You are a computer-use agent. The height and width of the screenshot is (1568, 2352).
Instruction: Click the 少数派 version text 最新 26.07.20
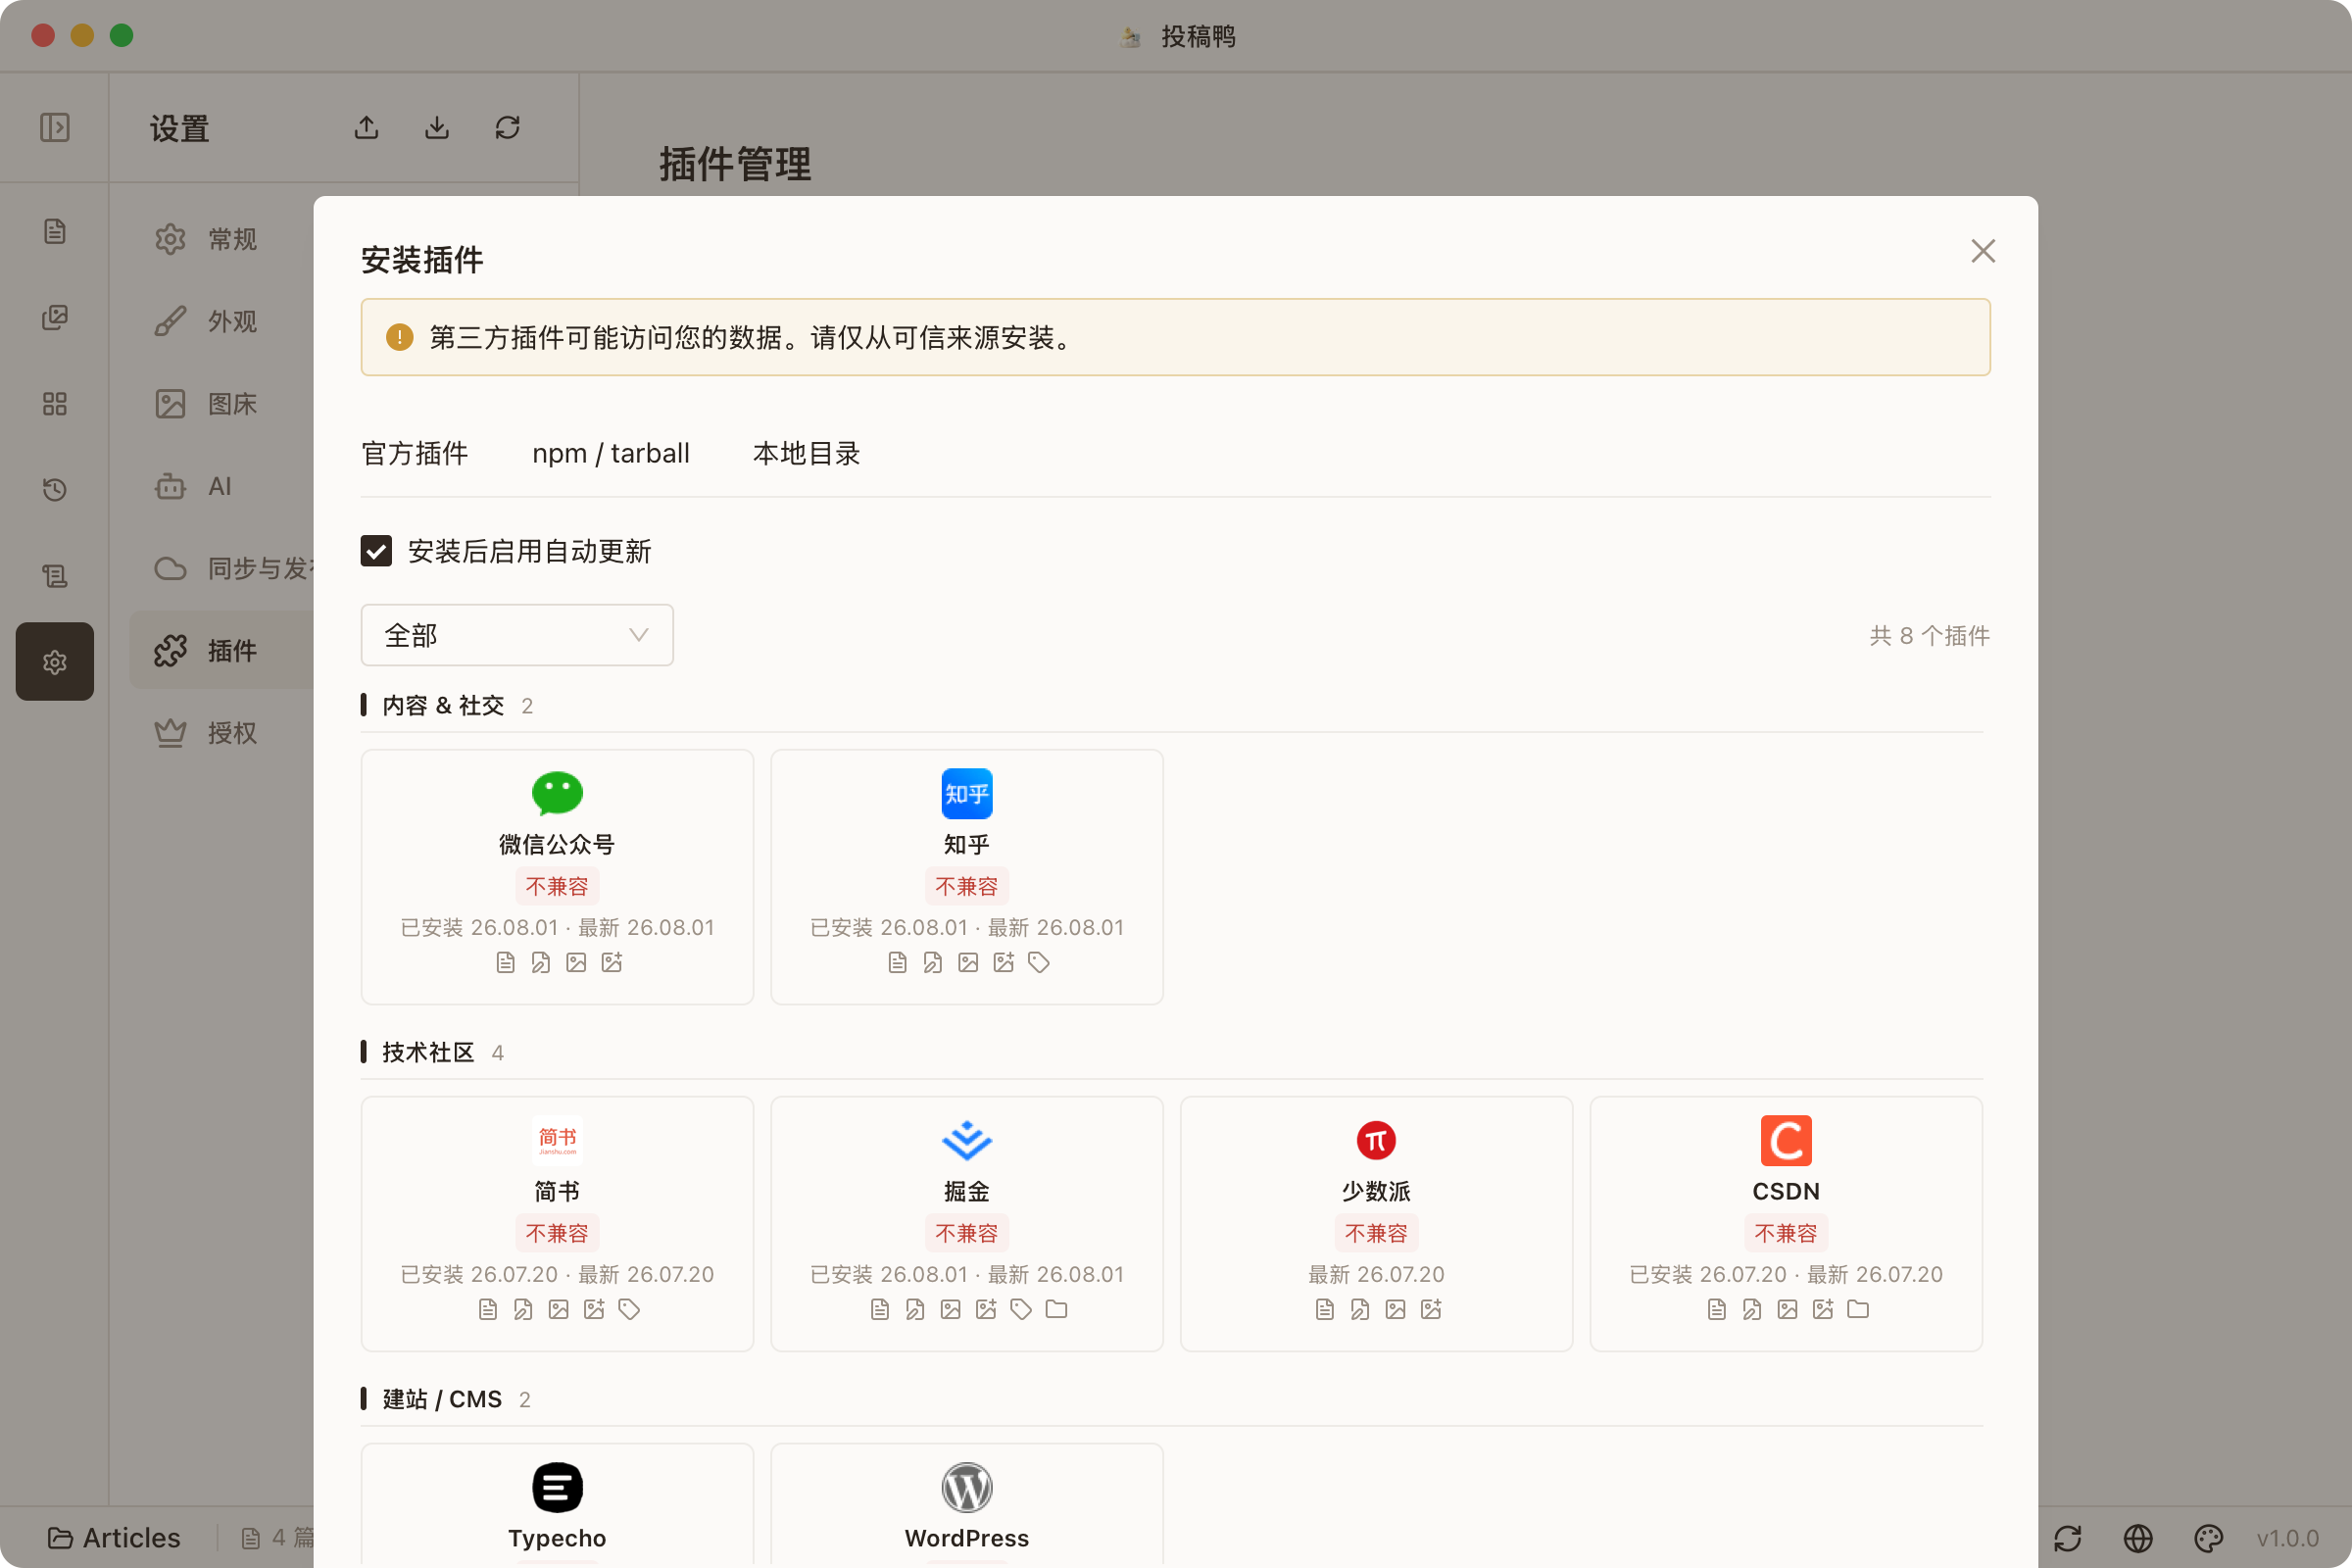point(1376,1275)
